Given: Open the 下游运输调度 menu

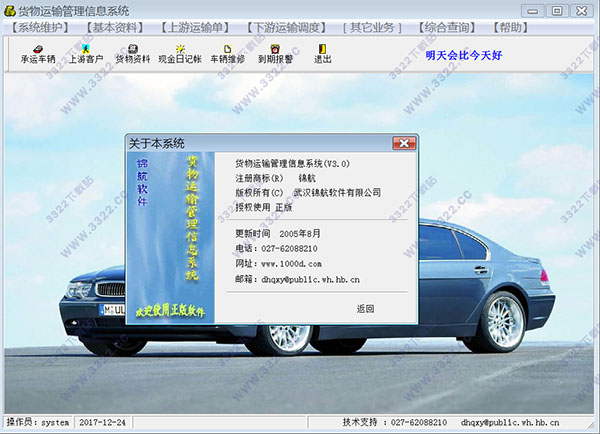Looking at the screenshot, I should [x=286, y=28].
